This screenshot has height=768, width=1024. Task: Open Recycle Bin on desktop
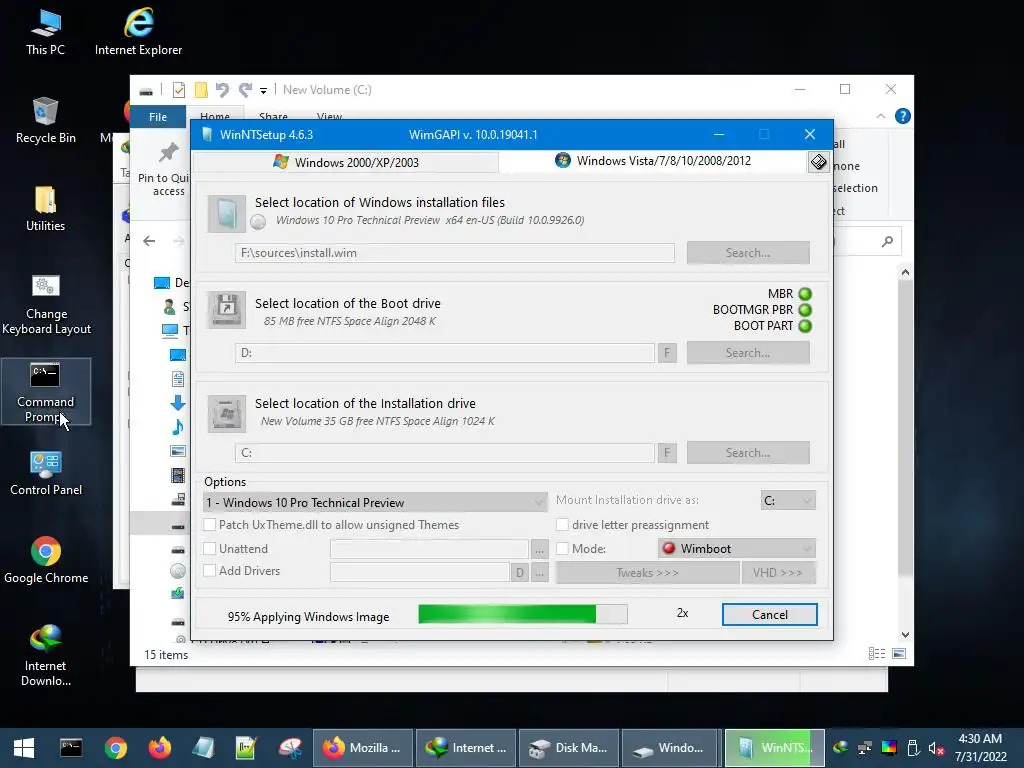pyautogui.click(x=46, y=120)
